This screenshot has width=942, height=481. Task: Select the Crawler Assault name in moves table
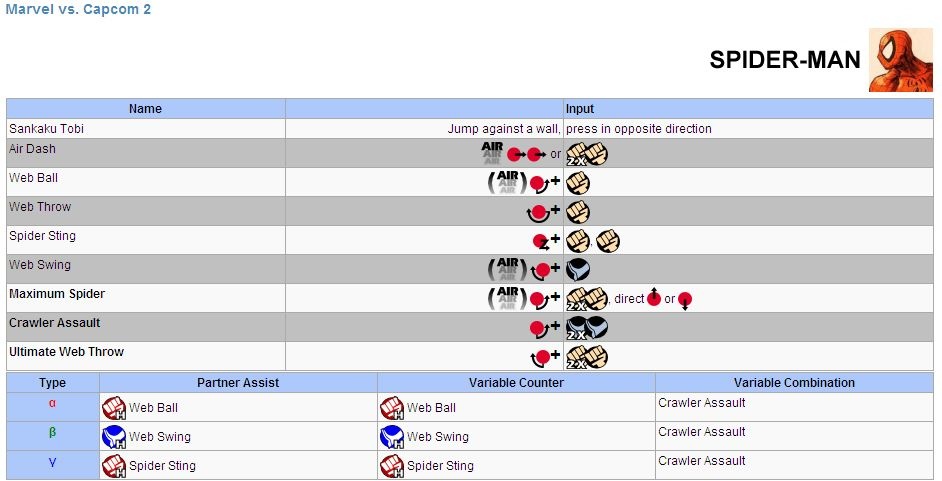(55, 322)
